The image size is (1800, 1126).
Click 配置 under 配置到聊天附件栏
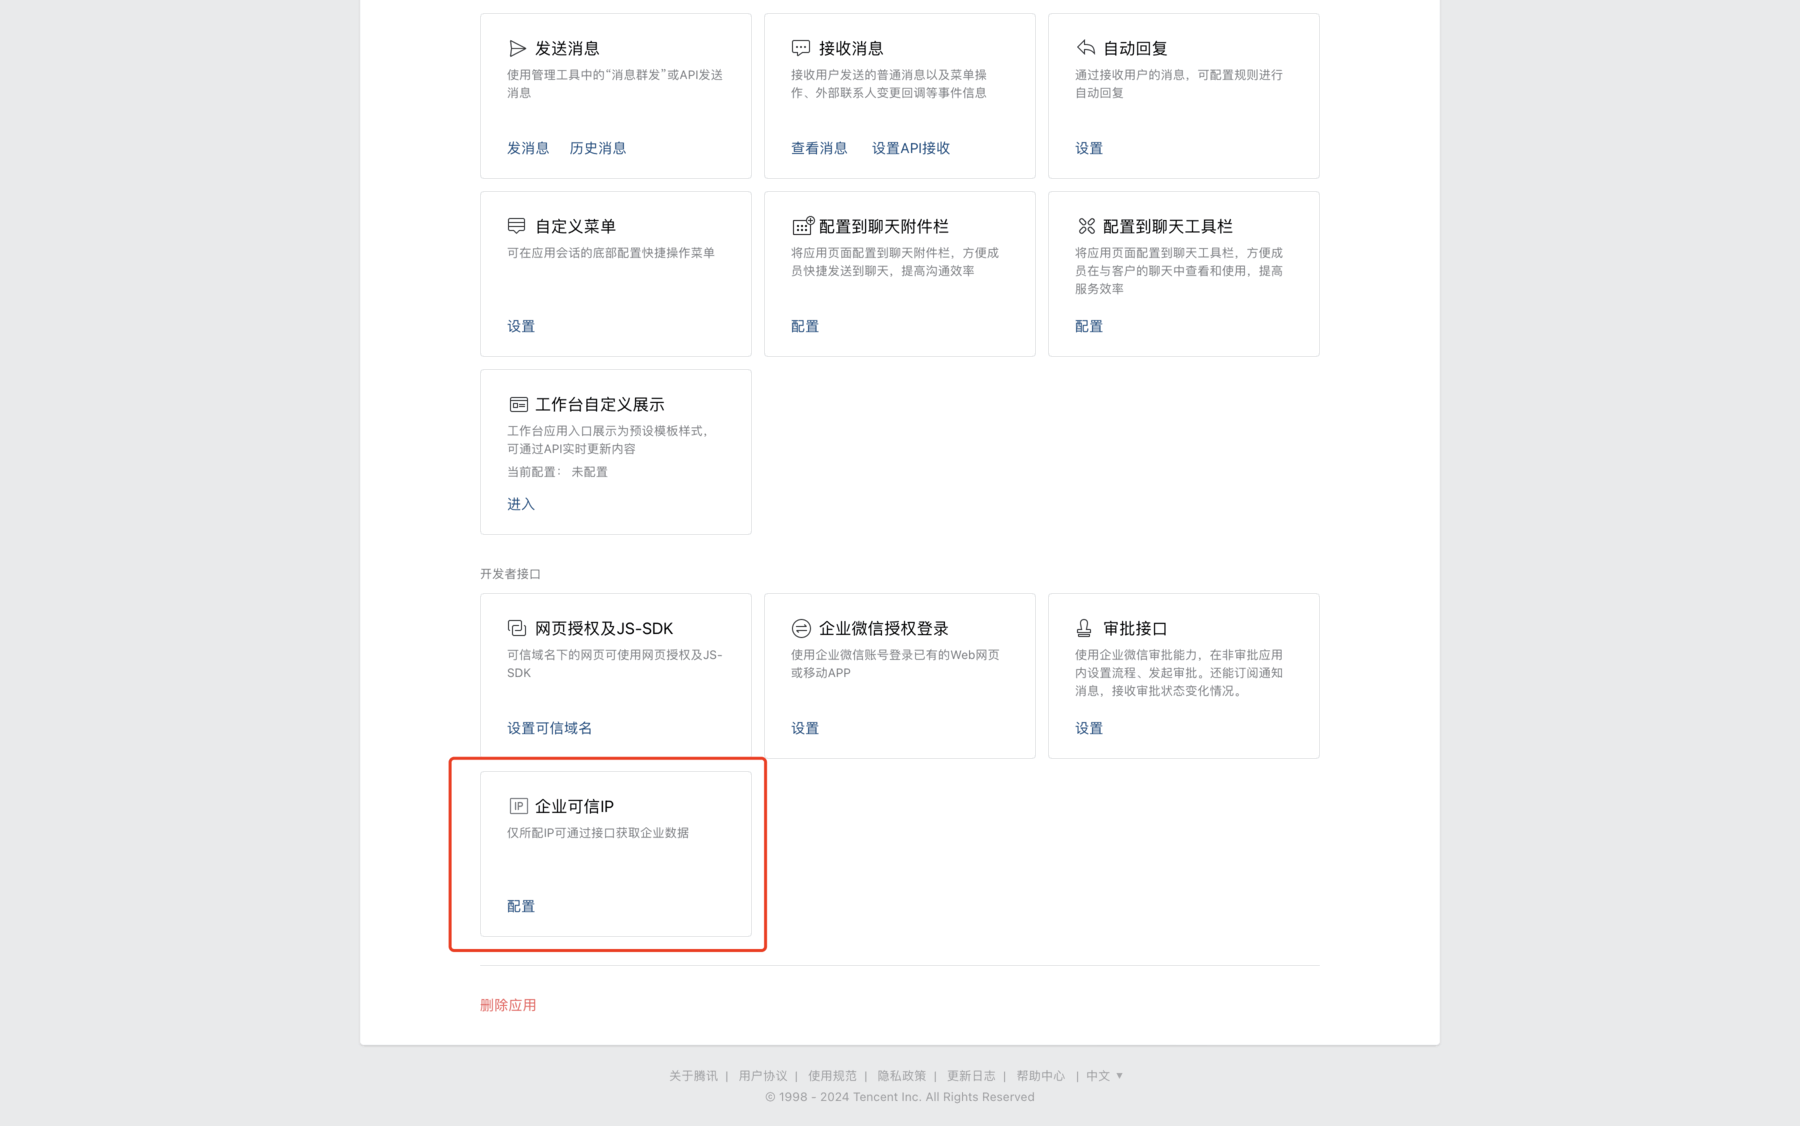point(805,326)
